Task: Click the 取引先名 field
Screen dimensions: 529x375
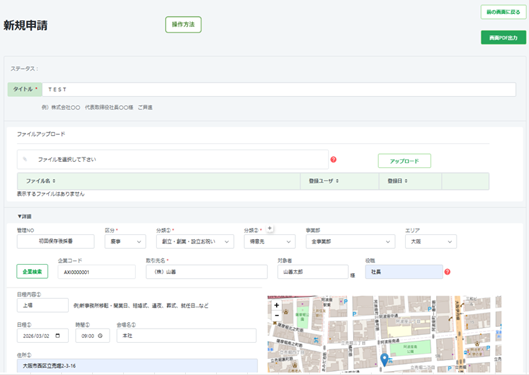Action: pos(207,272)
